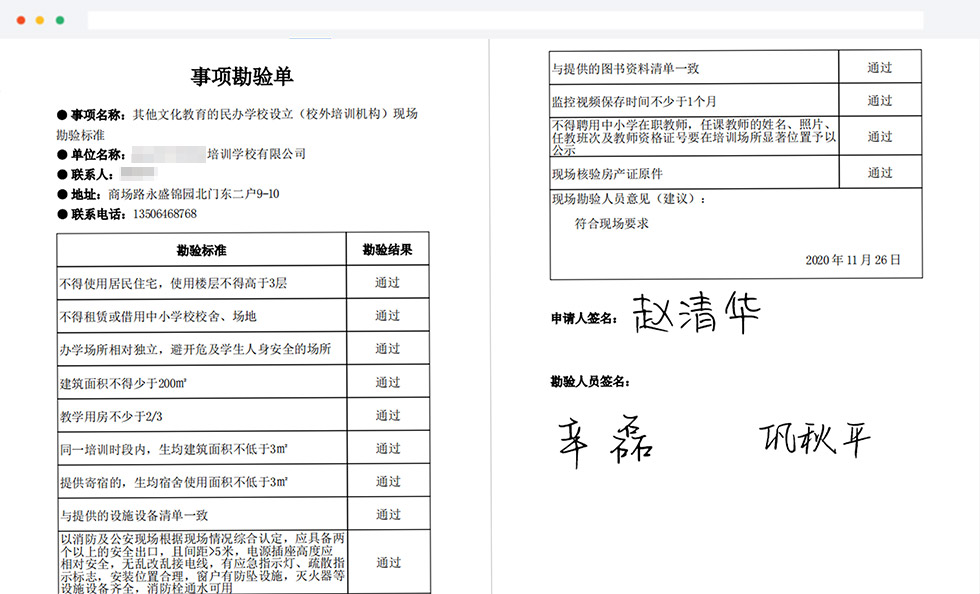Maximize the window with the green button
The image size is (980, 594).
pos(60,20)
